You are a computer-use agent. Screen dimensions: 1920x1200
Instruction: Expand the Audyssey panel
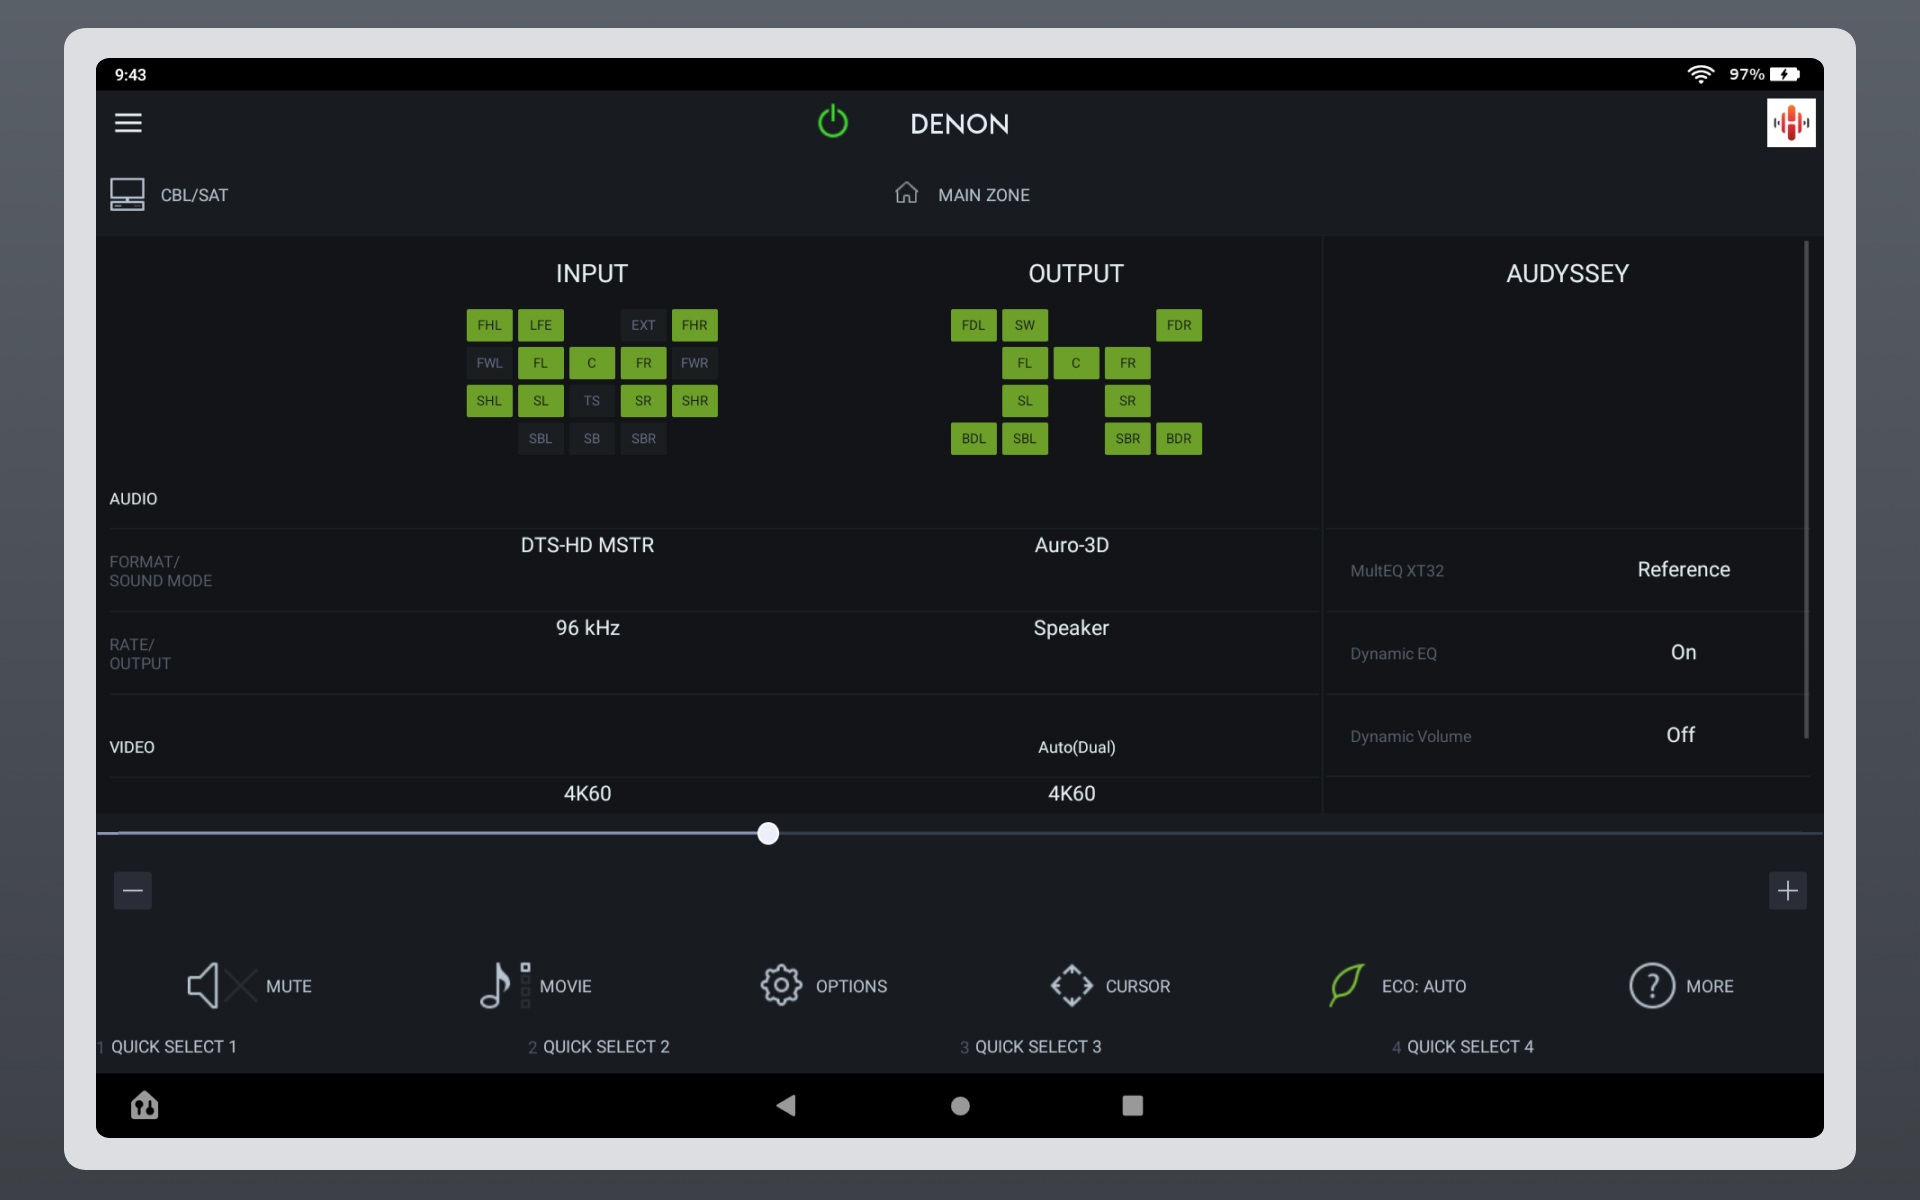(x=1566, y=273)
